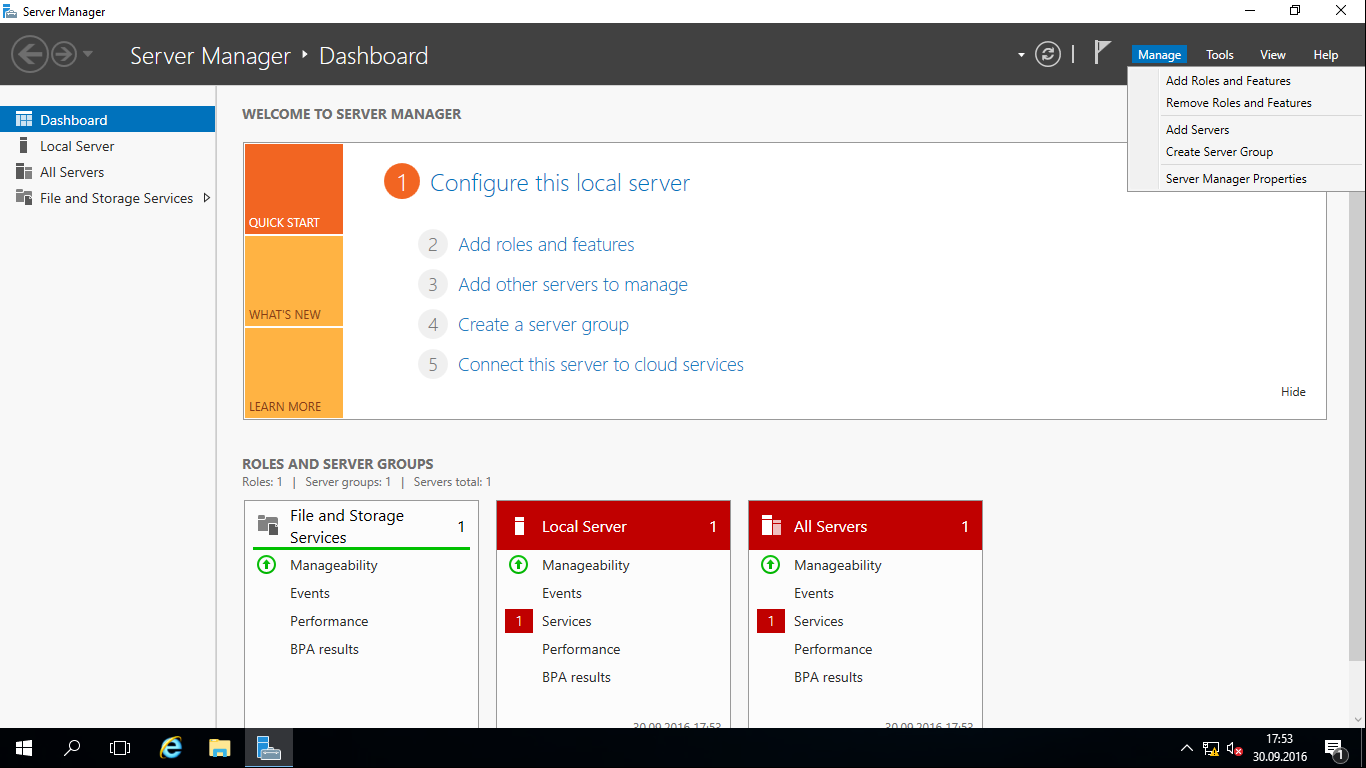Click the Local Server sidebar icon
Viewport: 1366px width, 768px height.
[23, 146]
